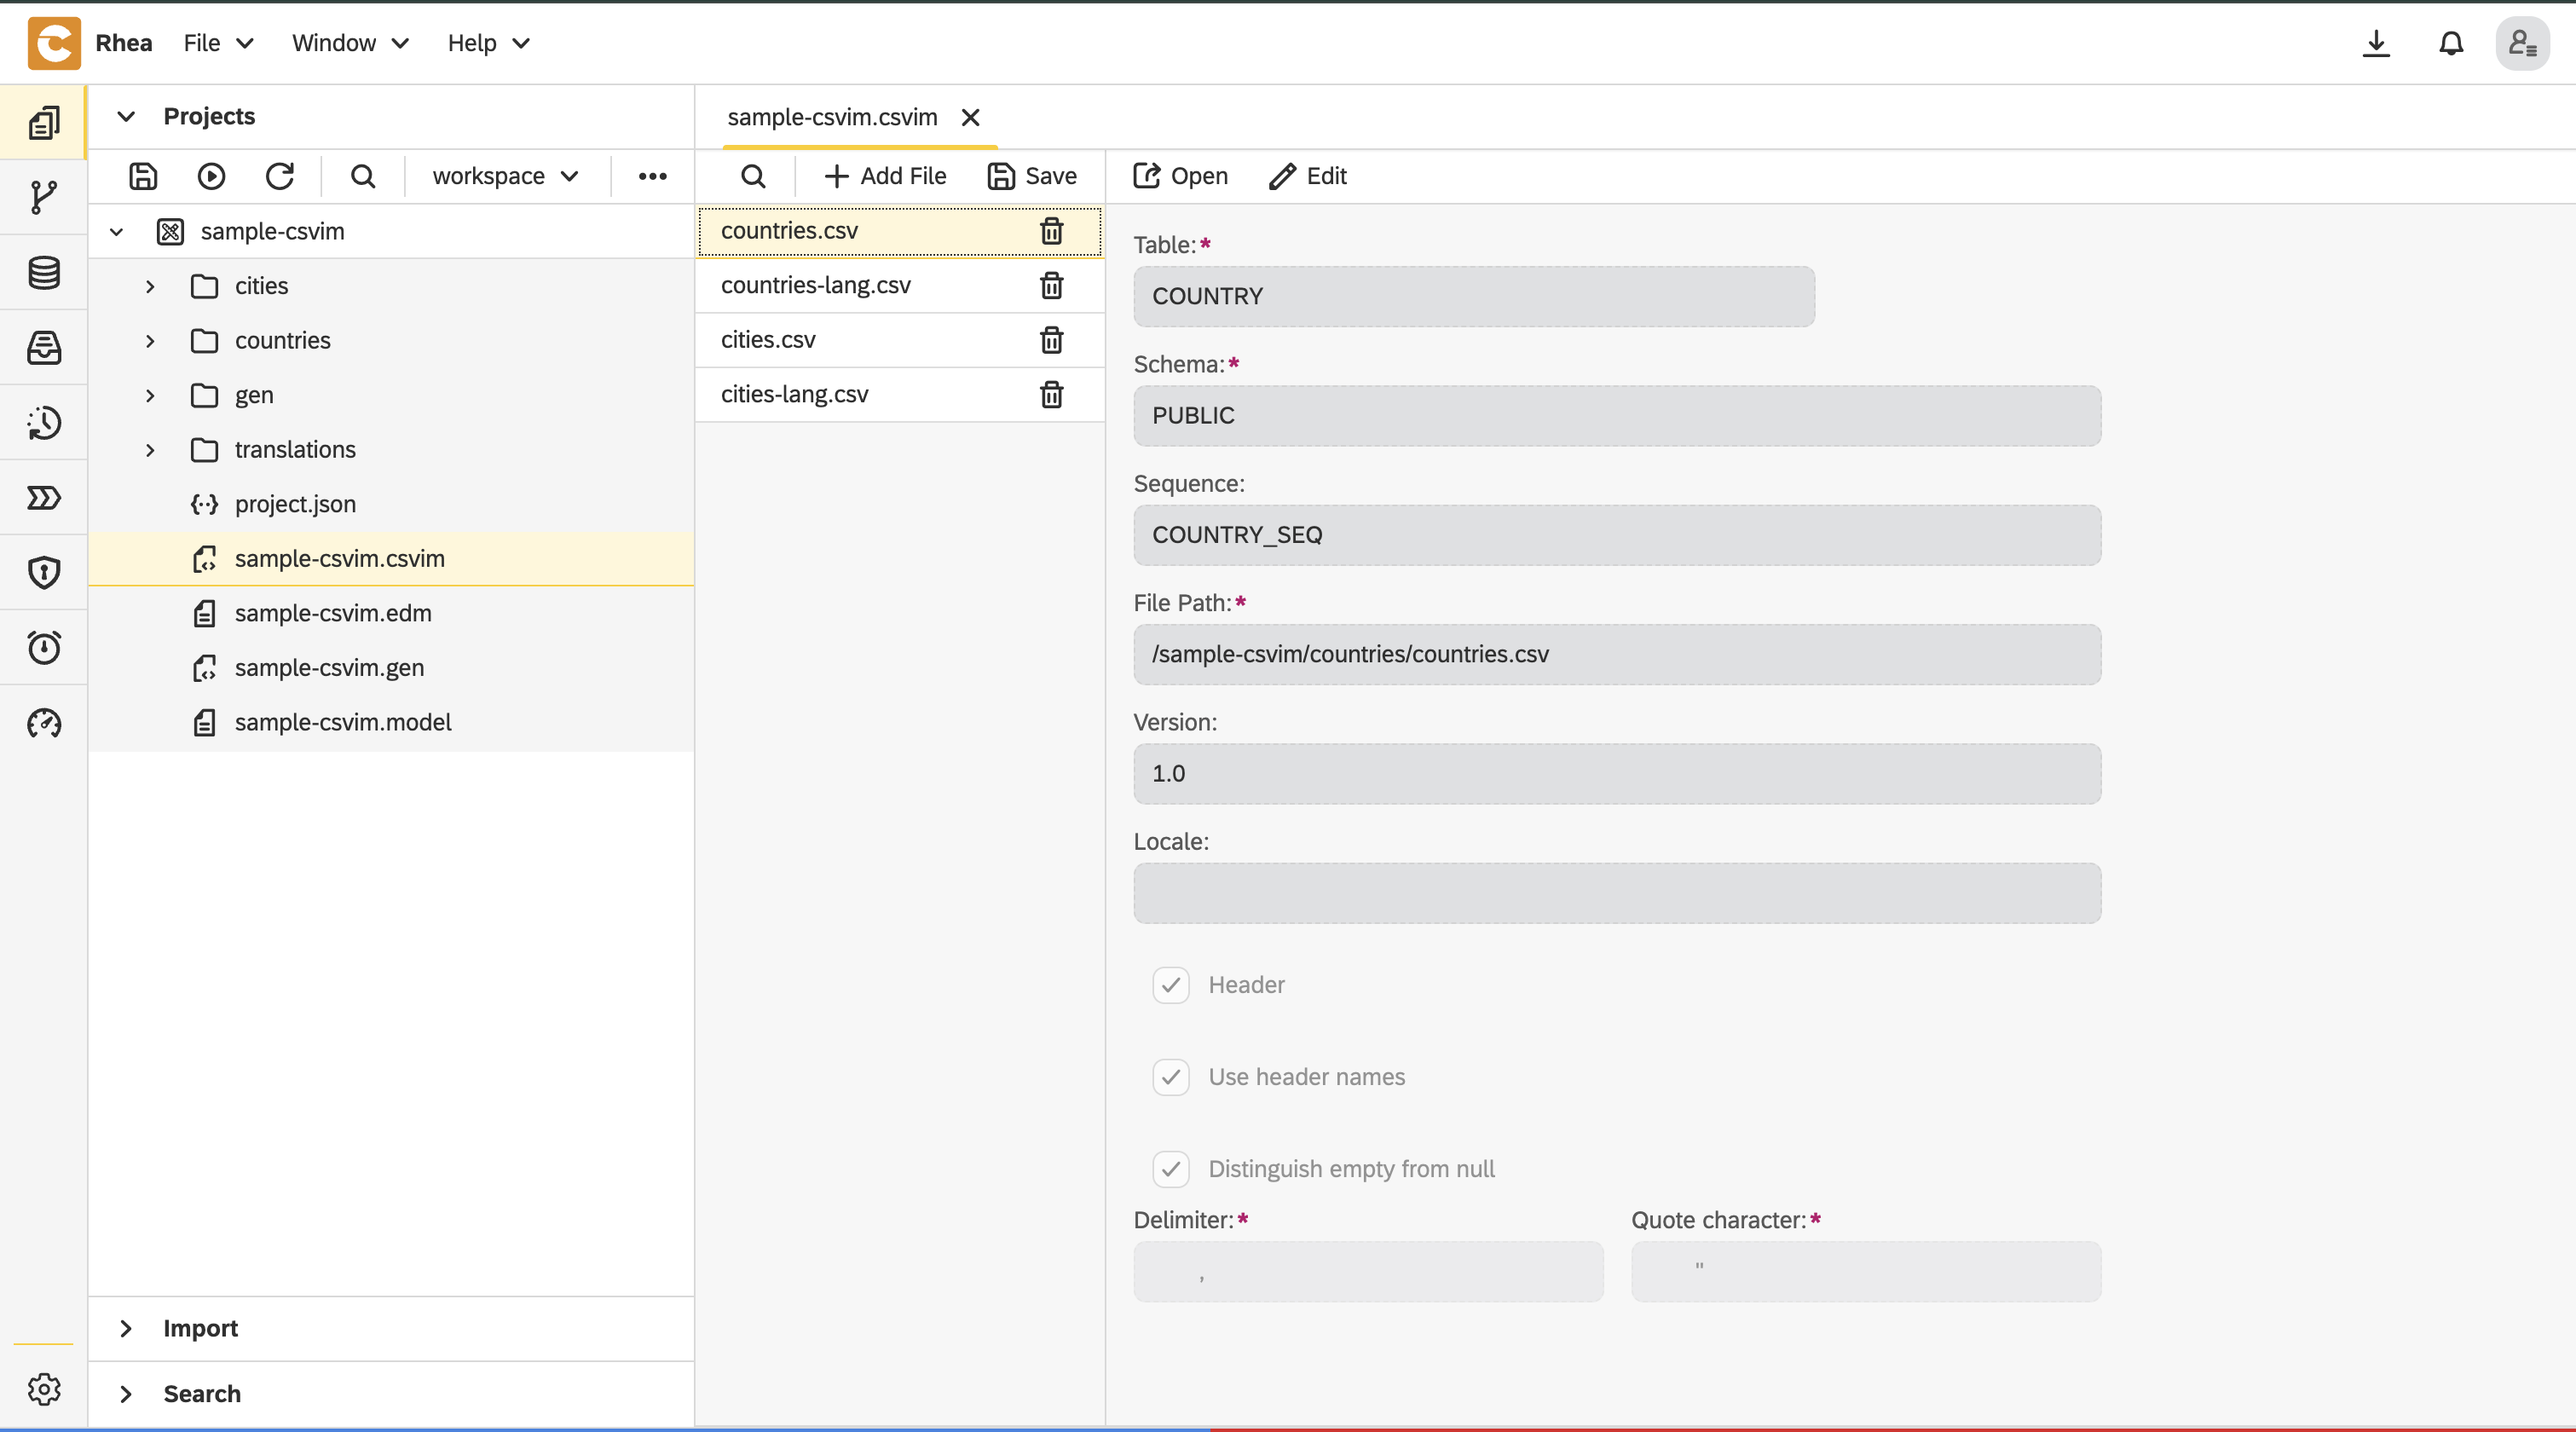Screen dimensions: 2576x1432
Task: Click the Edit button
Action: [1308, 176]
